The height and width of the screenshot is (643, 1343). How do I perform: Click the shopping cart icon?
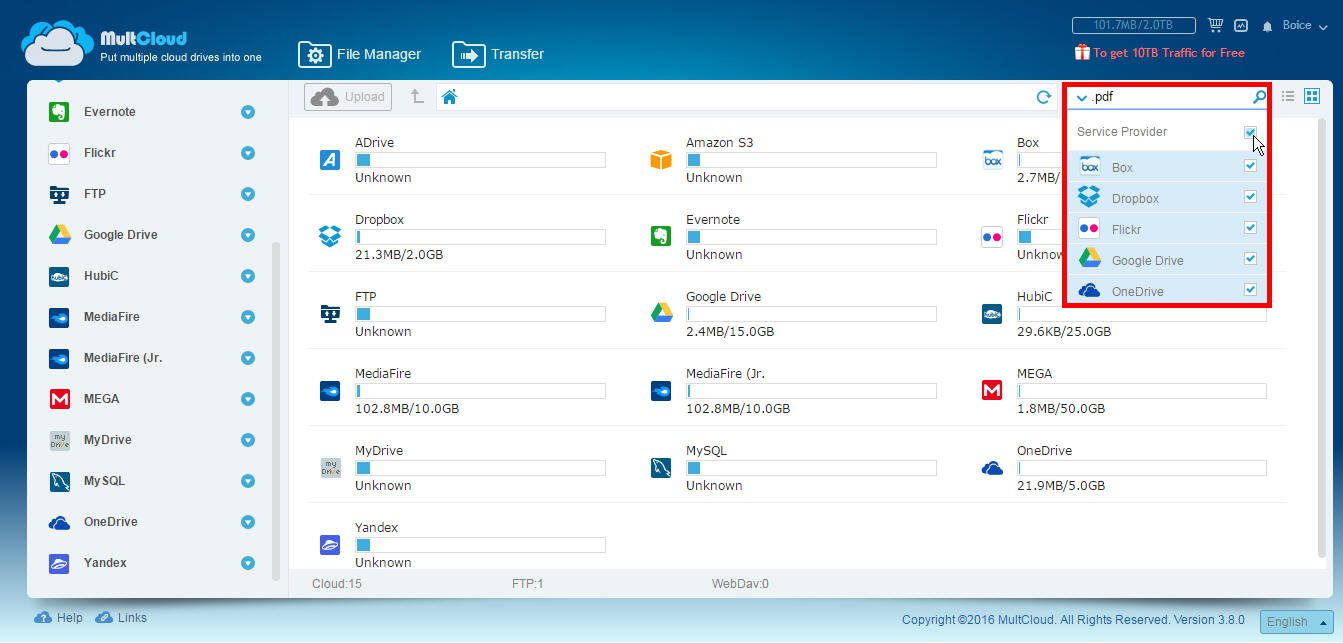click(1215, 25)
